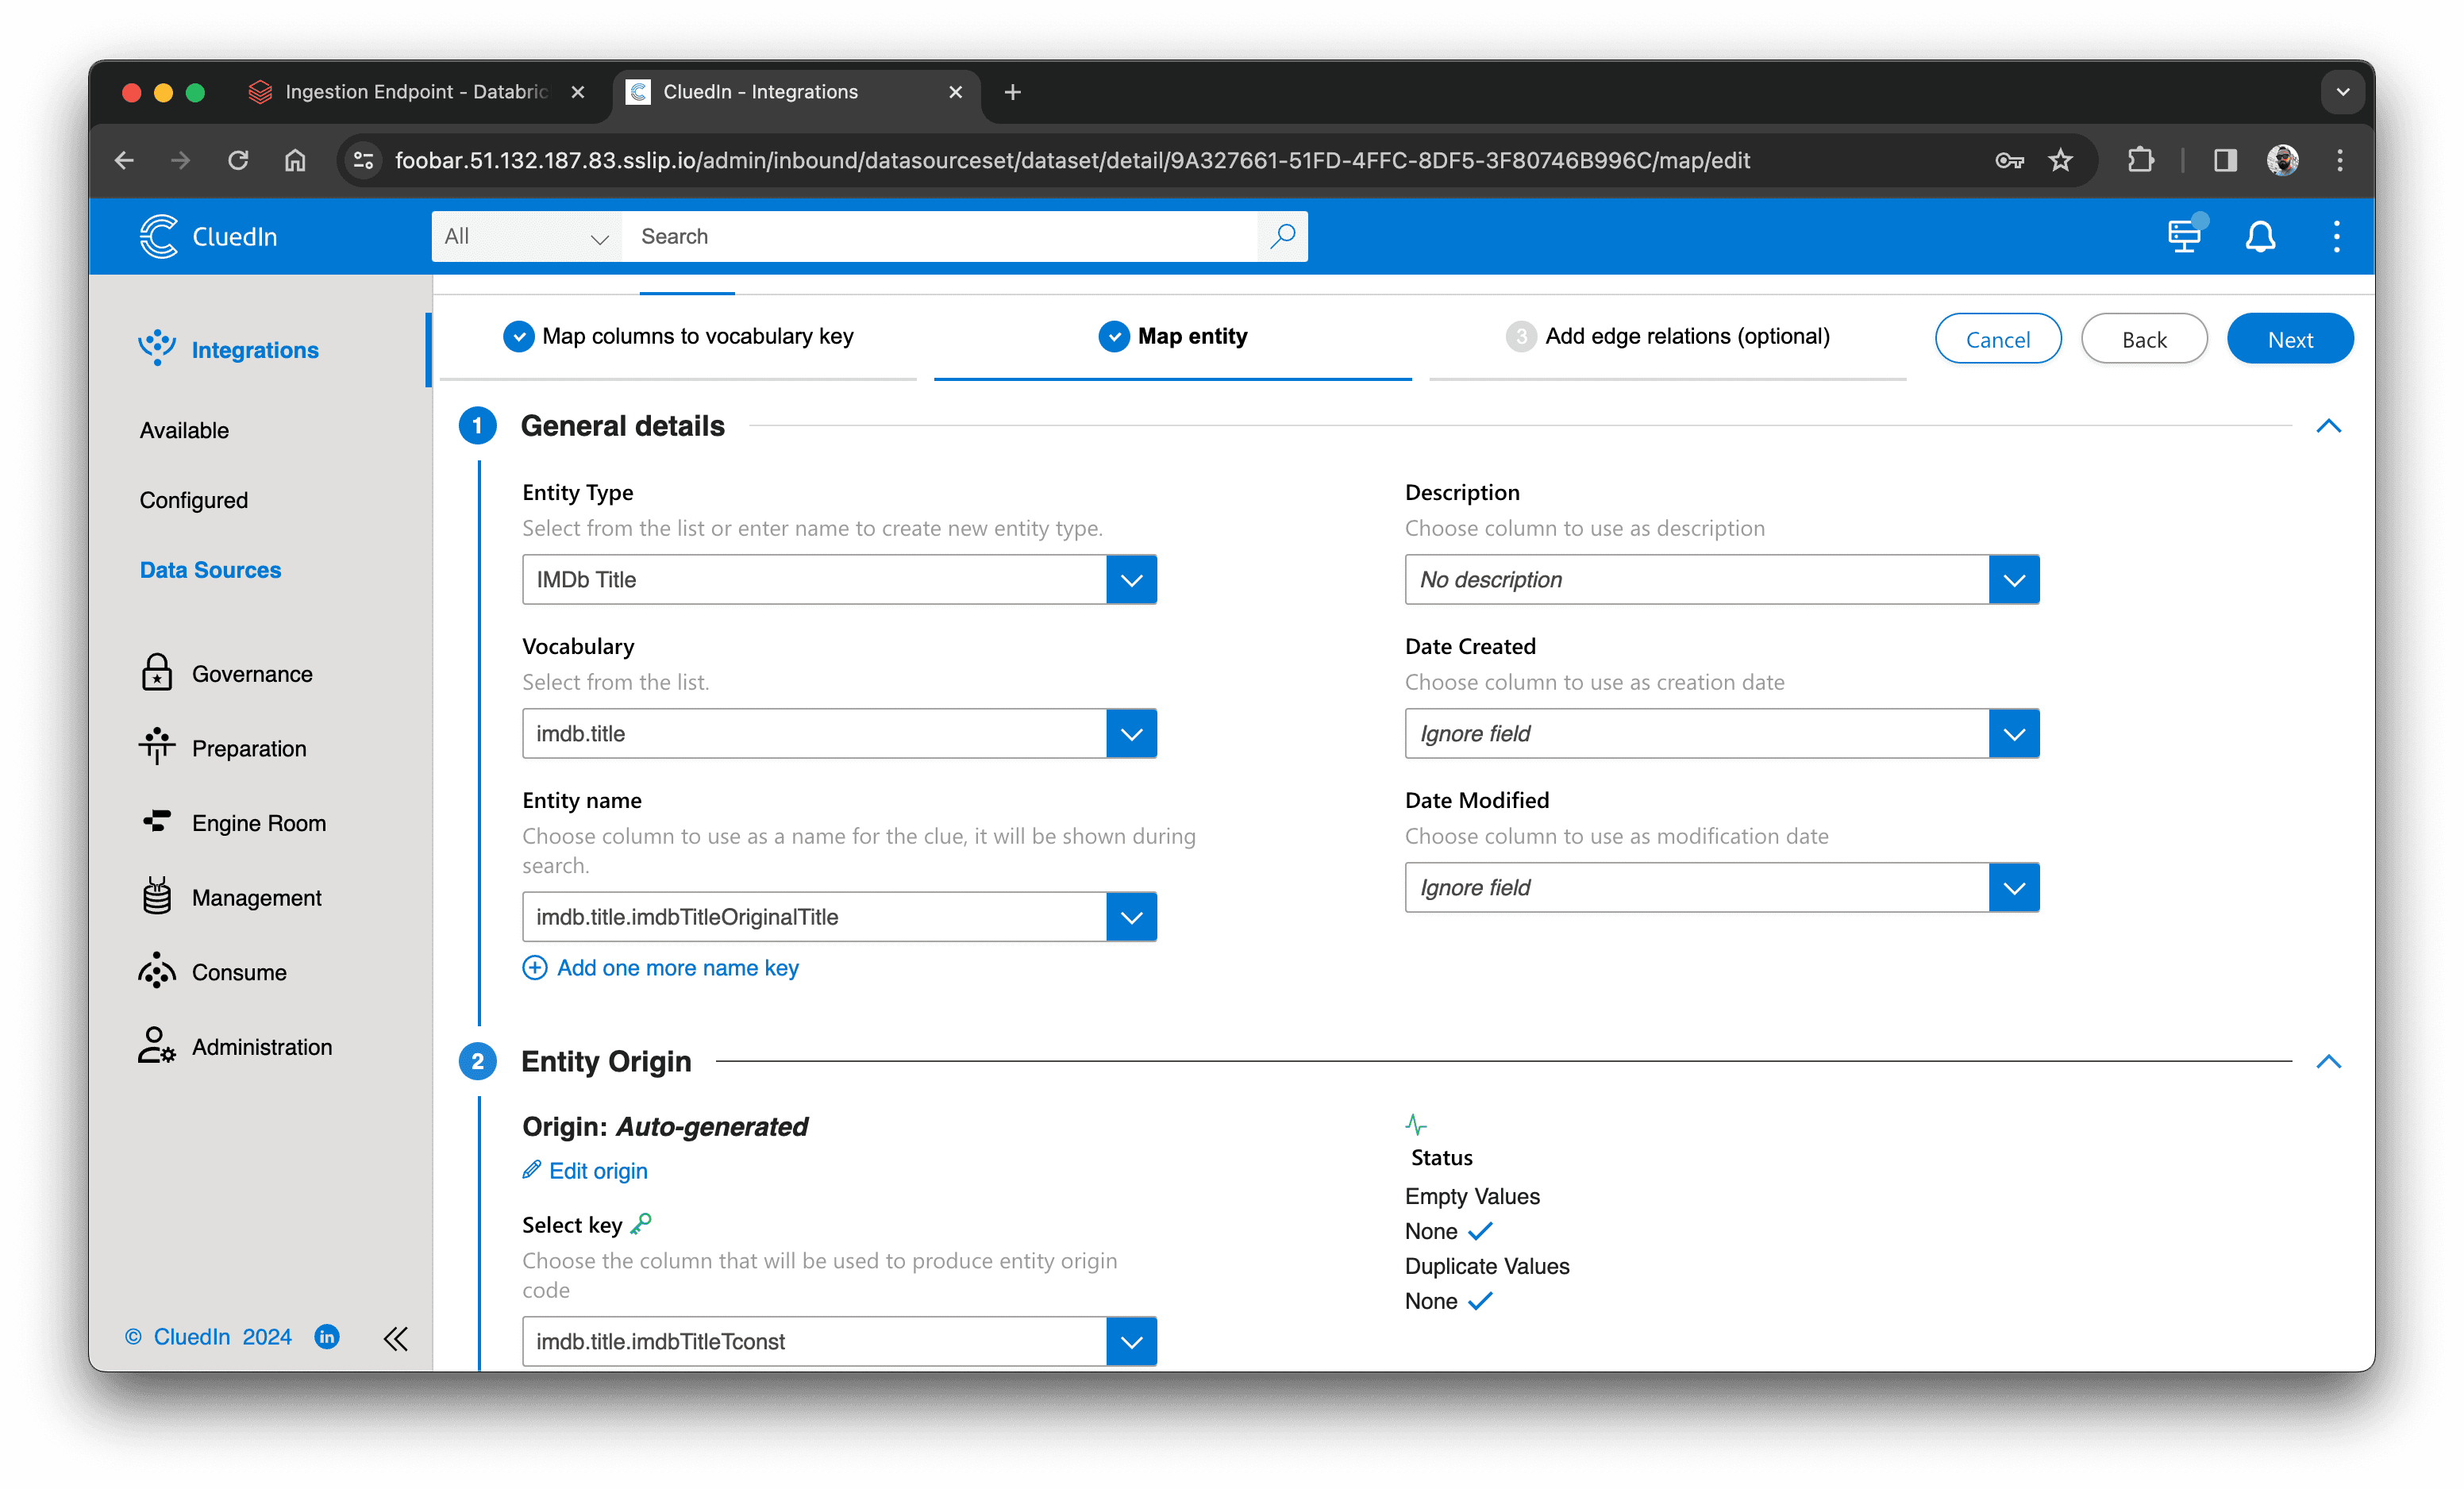Click the Administration icon in sidebar
The image size is (2464, 1489).
156,1044
